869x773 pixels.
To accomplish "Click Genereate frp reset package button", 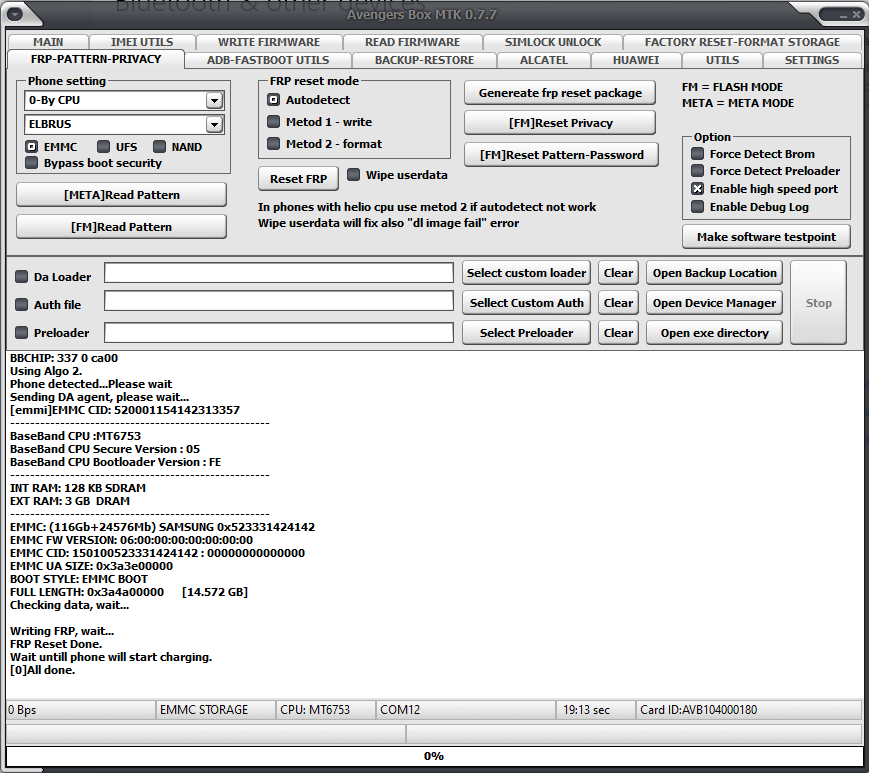I will (560, 93).
